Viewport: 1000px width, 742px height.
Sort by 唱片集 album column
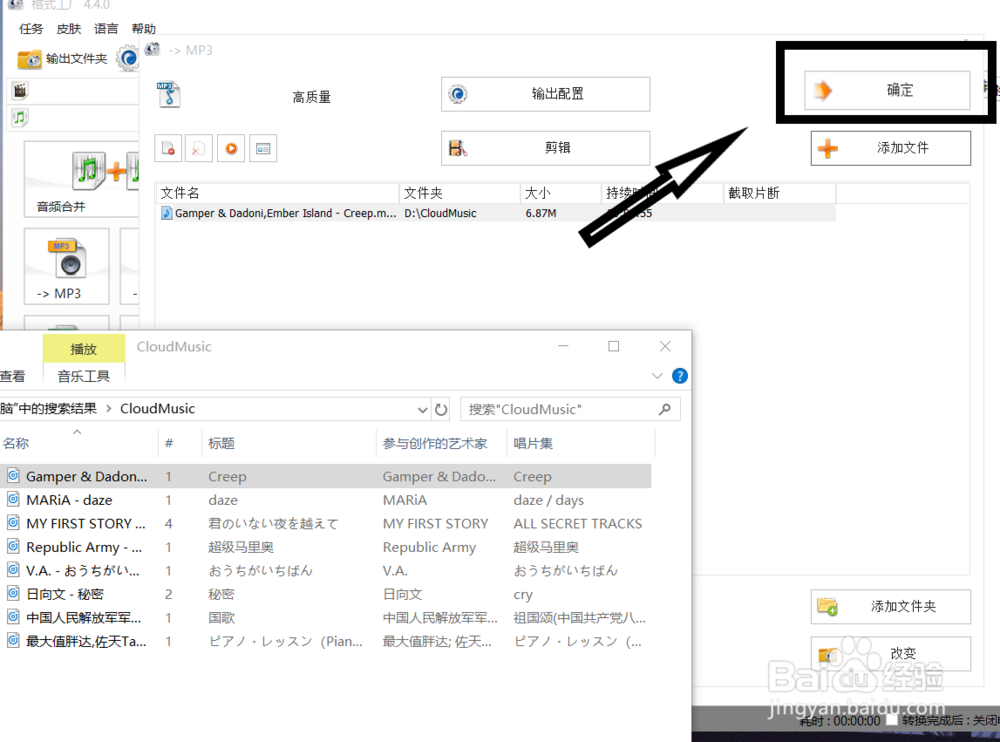[x=581, y=443]
